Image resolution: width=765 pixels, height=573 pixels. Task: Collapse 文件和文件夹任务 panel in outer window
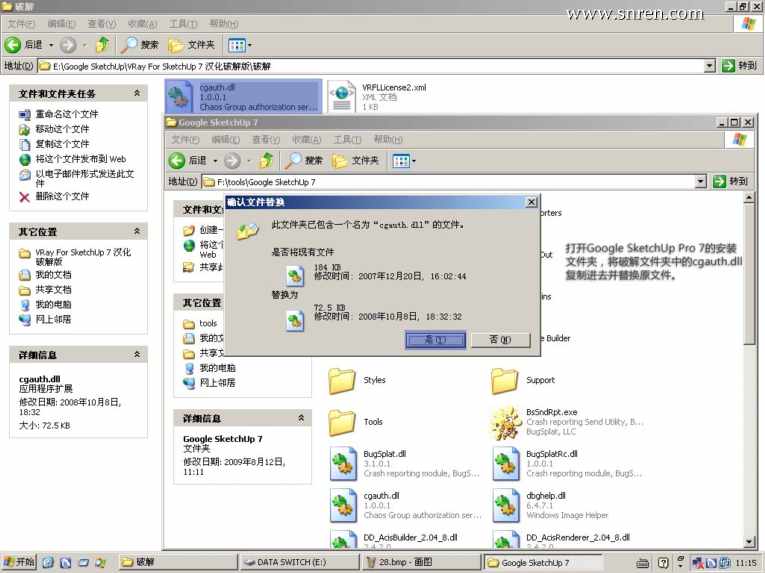coord(137,93)
